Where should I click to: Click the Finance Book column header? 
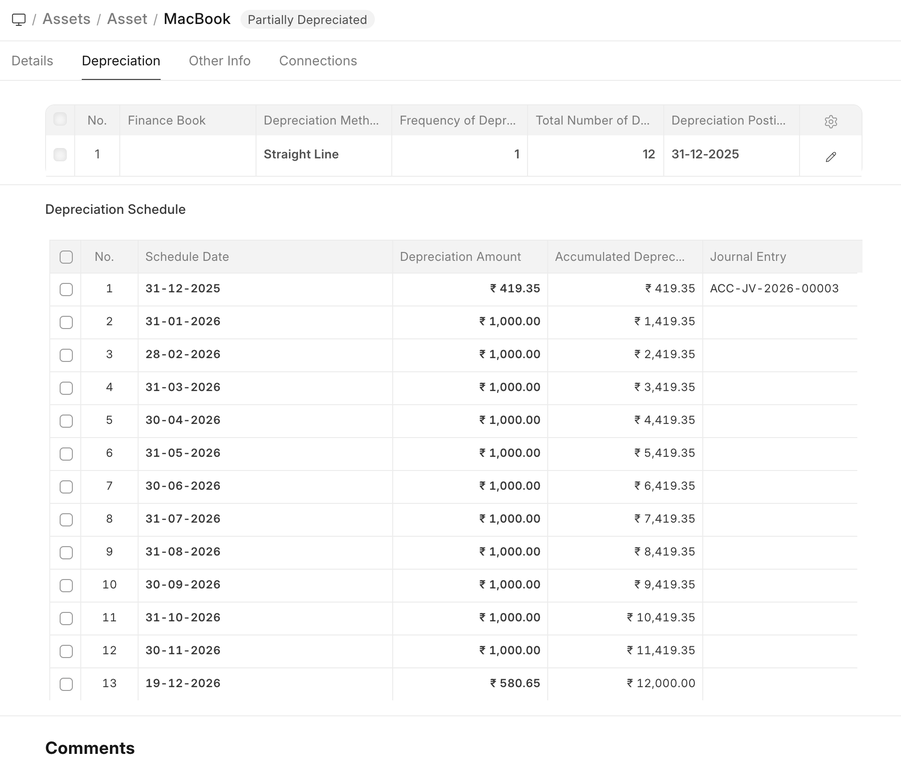pyautogui.click(x=187, y=121)
